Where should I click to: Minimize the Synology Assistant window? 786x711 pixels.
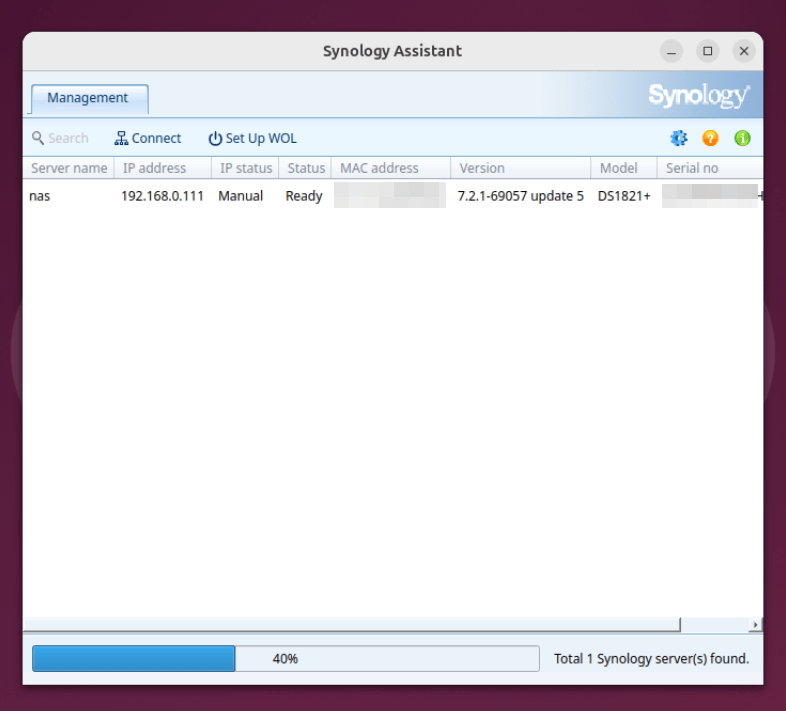coord(671,51)
